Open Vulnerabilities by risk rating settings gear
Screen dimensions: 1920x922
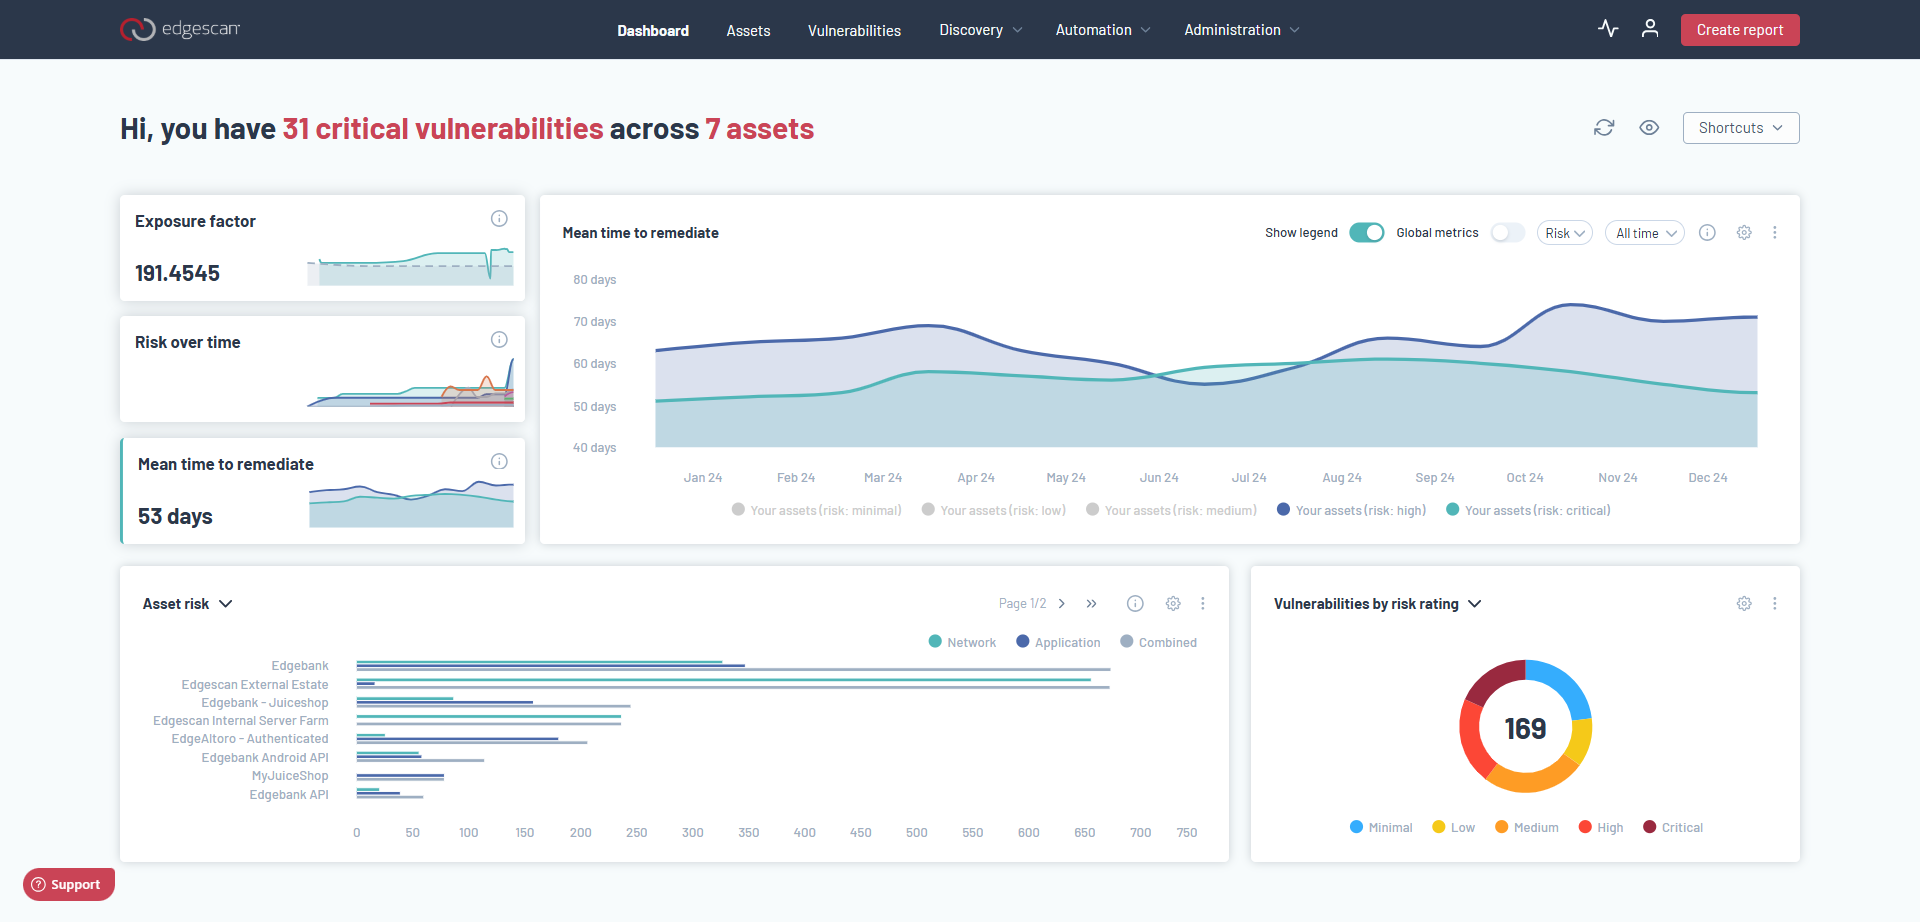click(x=1744, y=604)
